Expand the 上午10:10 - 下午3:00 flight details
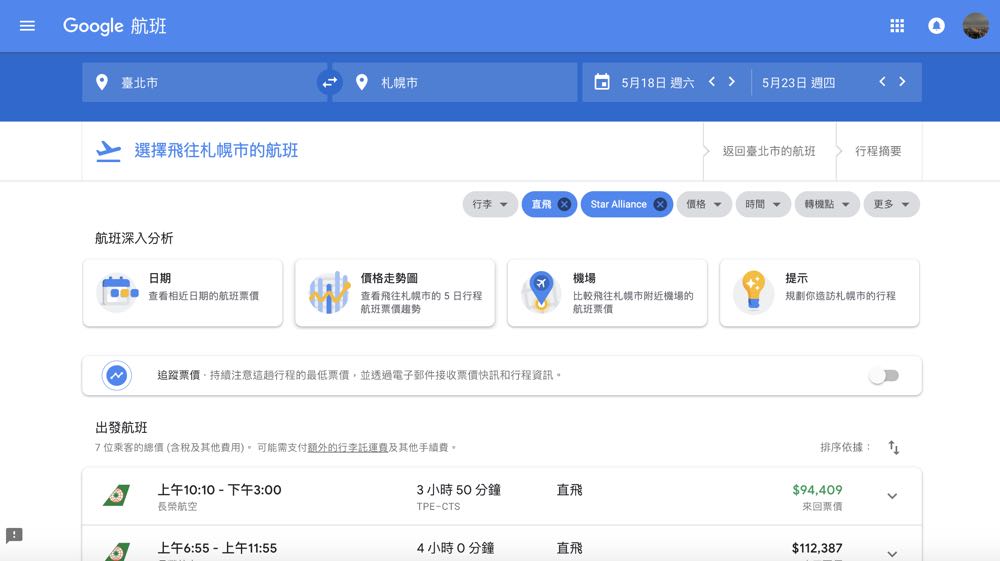This screenshot has height=561, width=1000. coord(892,496)
